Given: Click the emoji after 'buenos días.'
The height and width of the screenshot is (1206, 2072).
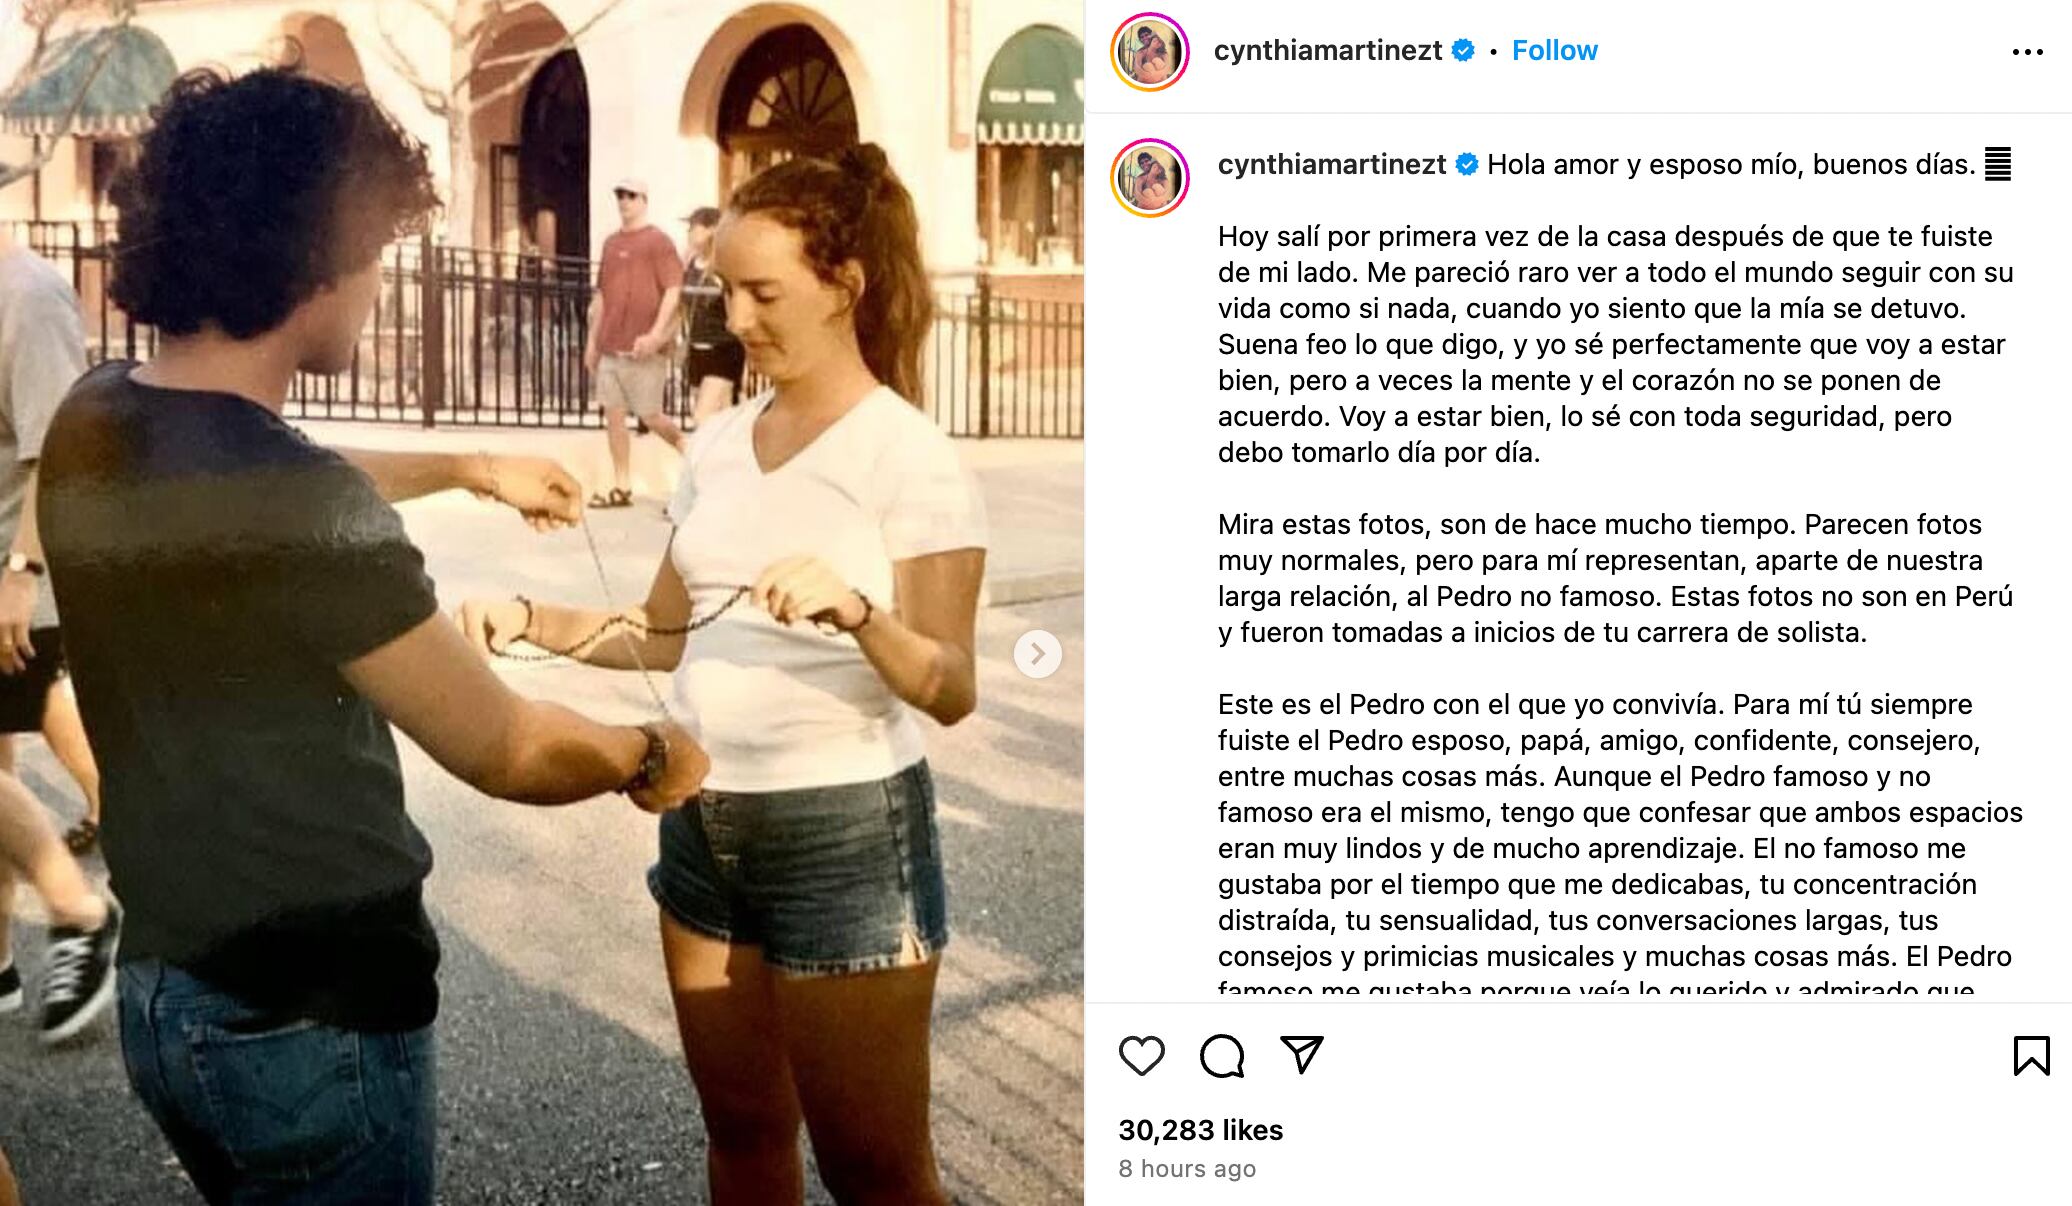Looking at the screenshot, I should point(1998,164).
